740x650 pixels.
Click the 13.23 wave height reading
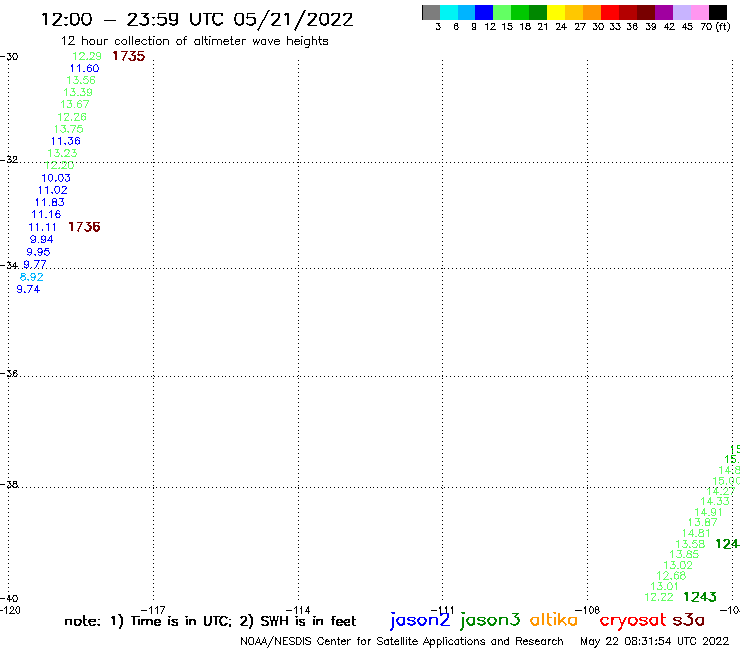click(62, 153)
